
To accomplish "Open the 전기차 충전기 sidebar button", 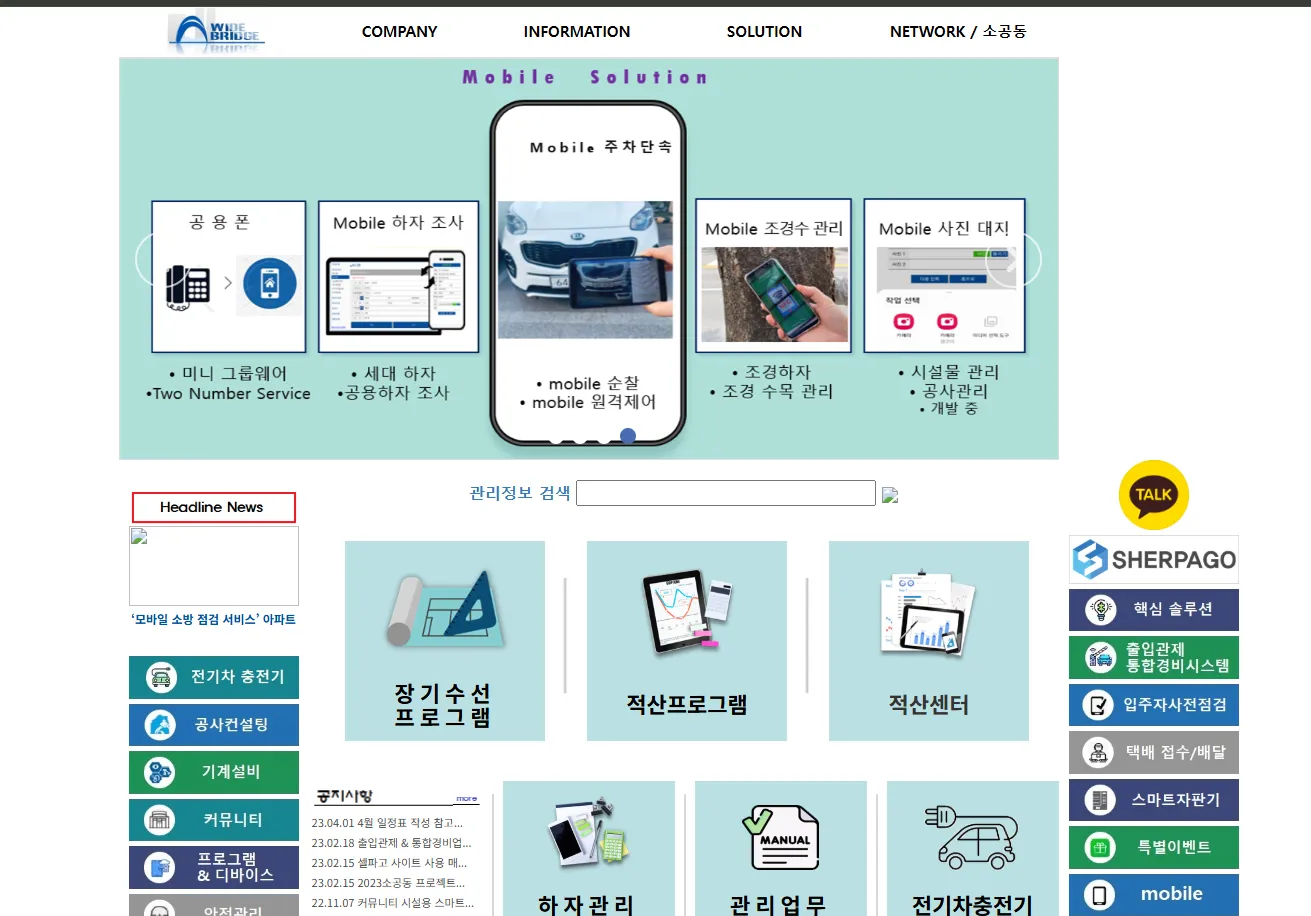I will pyautogui.click(x=214, y=677).
